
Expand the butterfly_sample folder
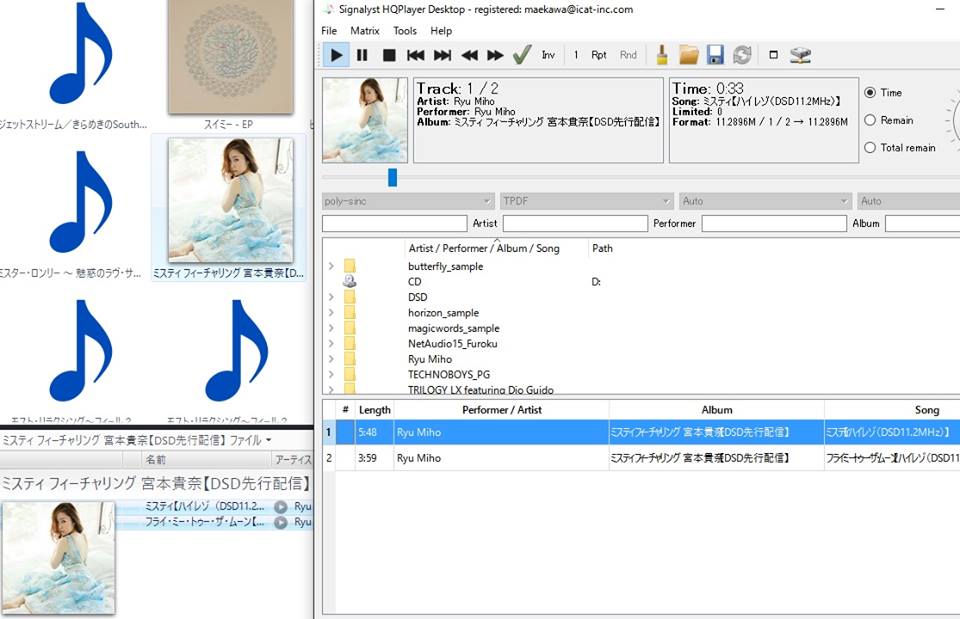click(331, 266)
